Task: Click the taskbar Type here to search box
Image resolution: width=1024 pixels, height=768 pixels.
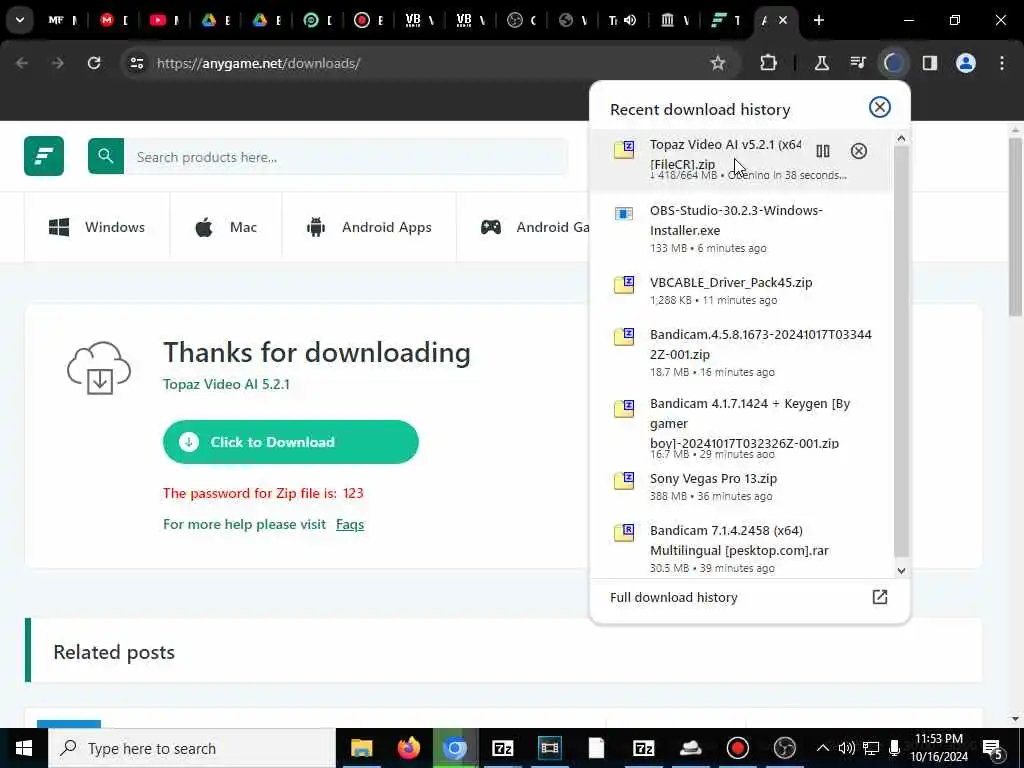Action: point(191,748)
